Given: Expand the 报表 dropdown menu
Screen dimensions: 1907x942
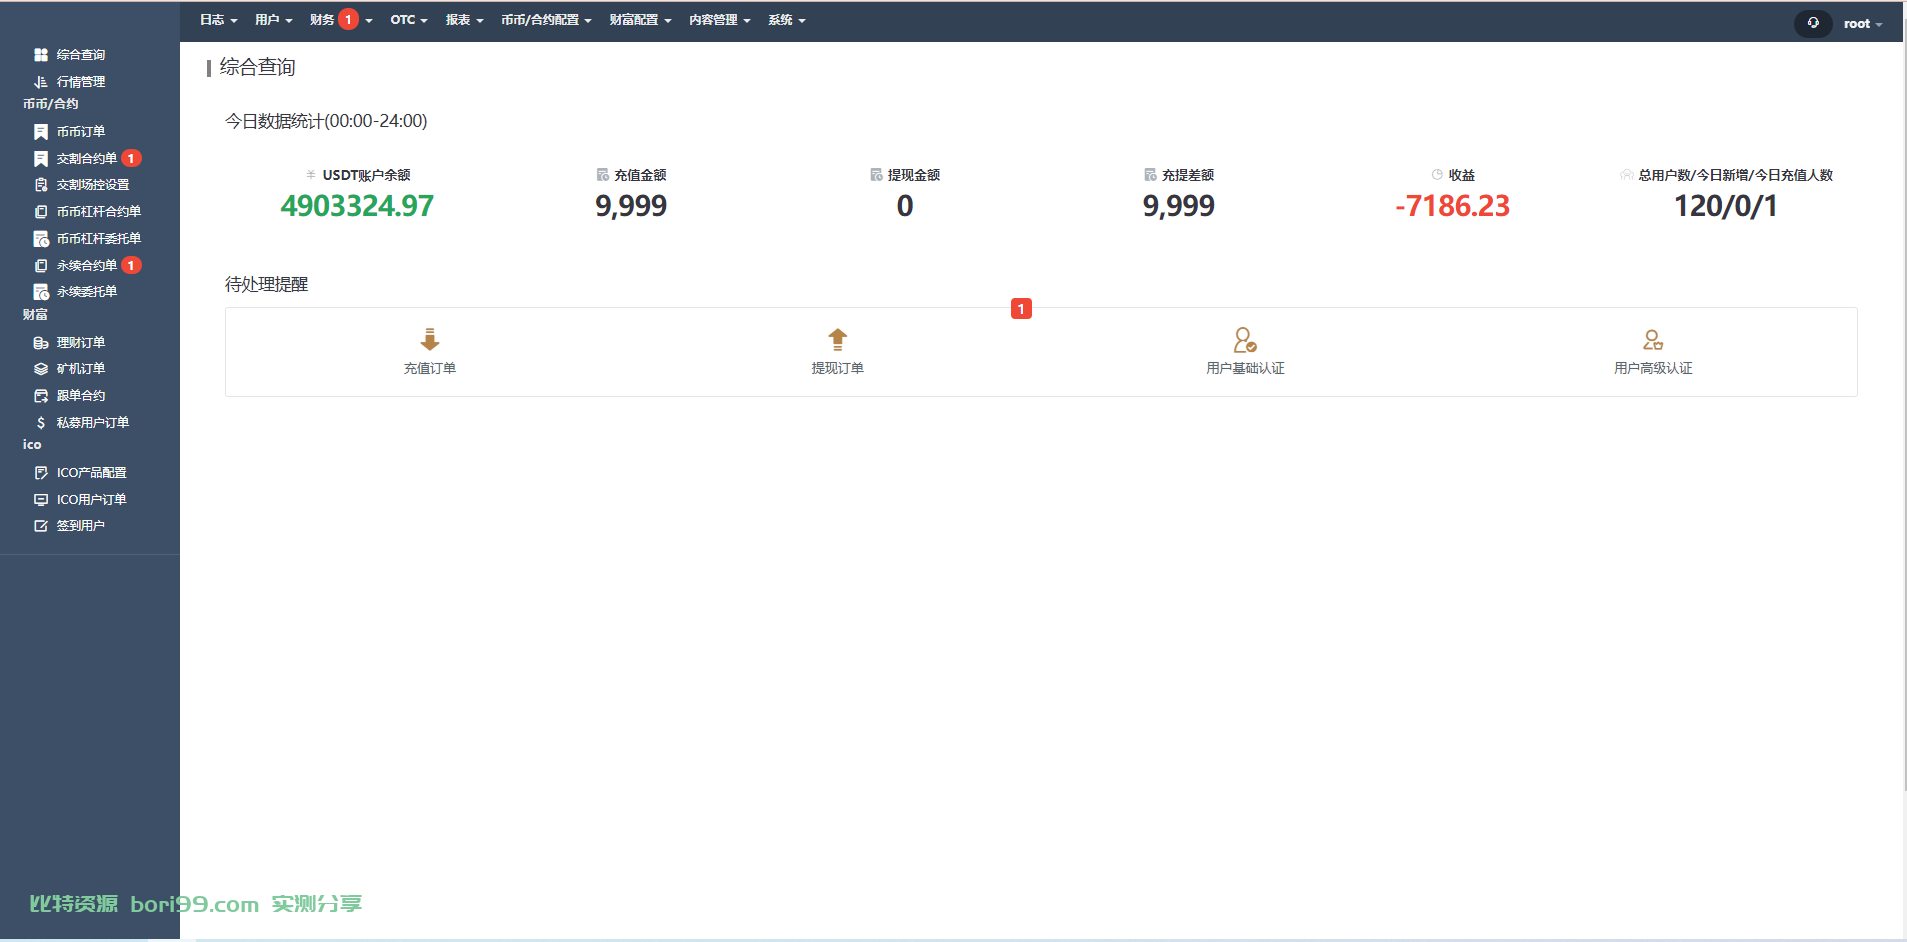Looking at the screenshot, I should click(x=464, y=20).
